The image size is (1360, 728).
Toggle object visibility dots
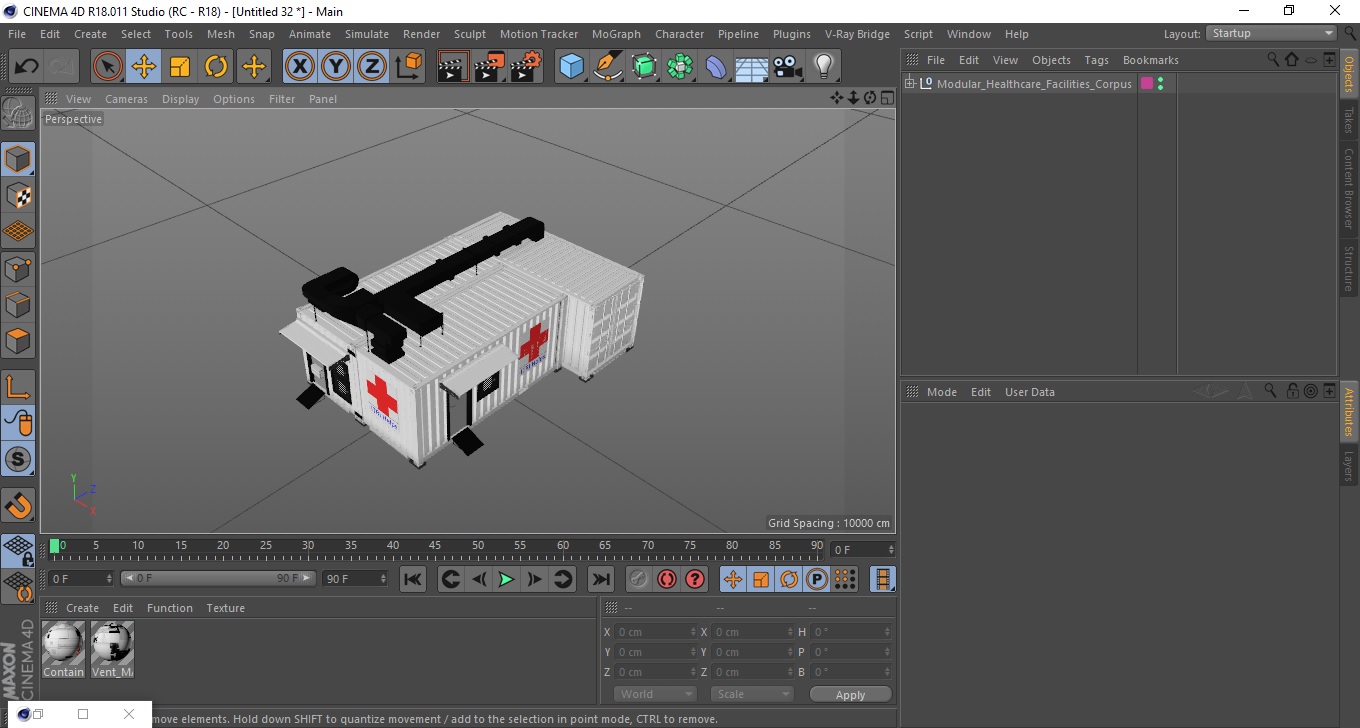point(1161,84)
